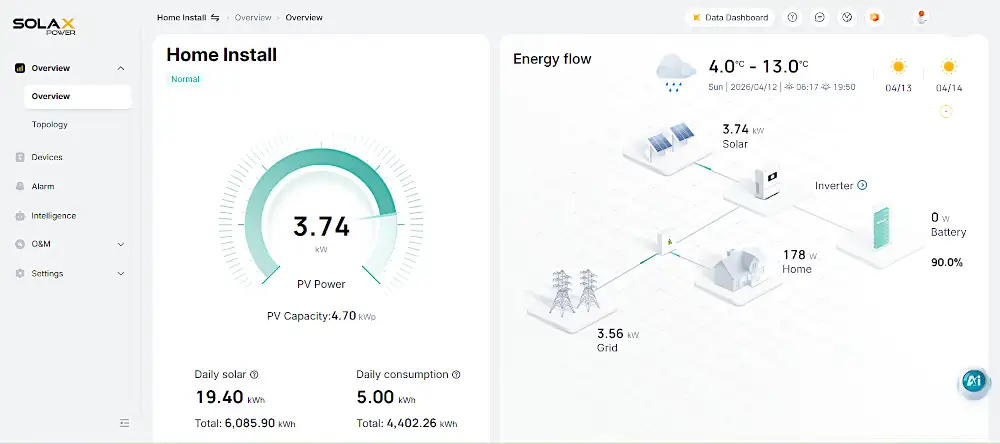Image resolution: width=1000 pixels, height=444 pixels.
Task: Click the orange cube icon in header
Action: [874, 18]
